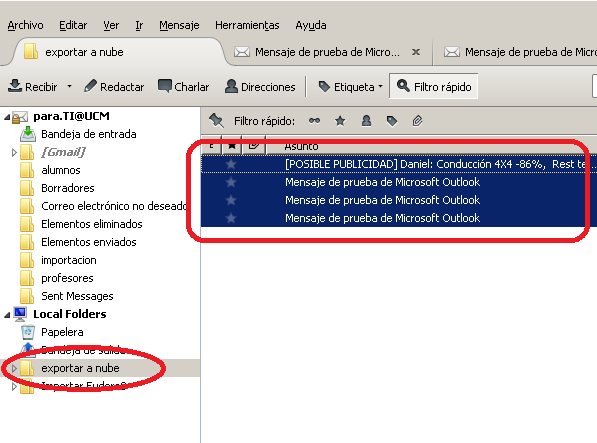Open the Recibir dropdown arrow
Image resolution: width=597 pixels, height=443 pixels.
69,86
